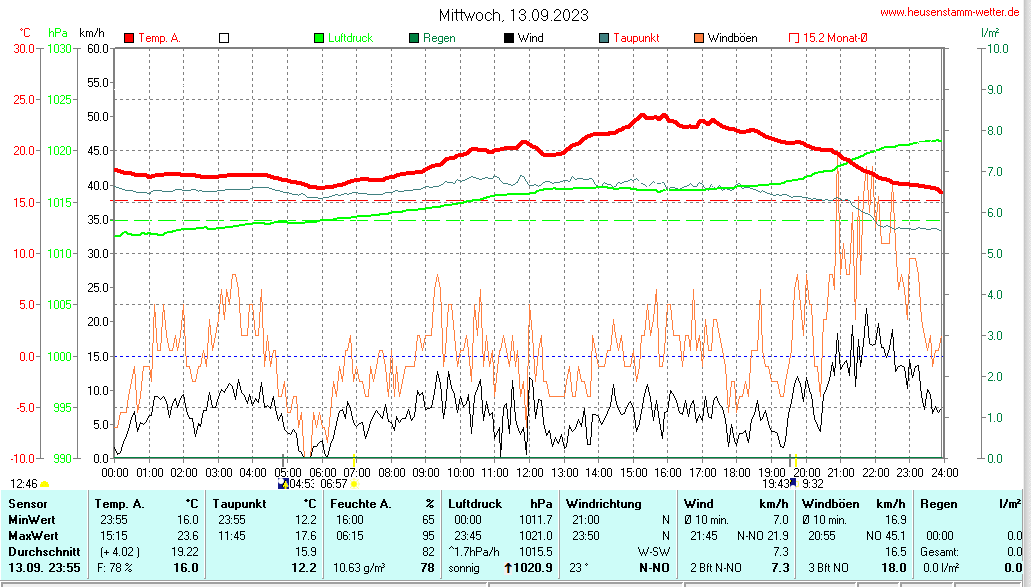Image resolution: width=1034 pixels, height=587 pixels.
Task: Click the bright green Luftdruck legend square
Action: point(319,38)
